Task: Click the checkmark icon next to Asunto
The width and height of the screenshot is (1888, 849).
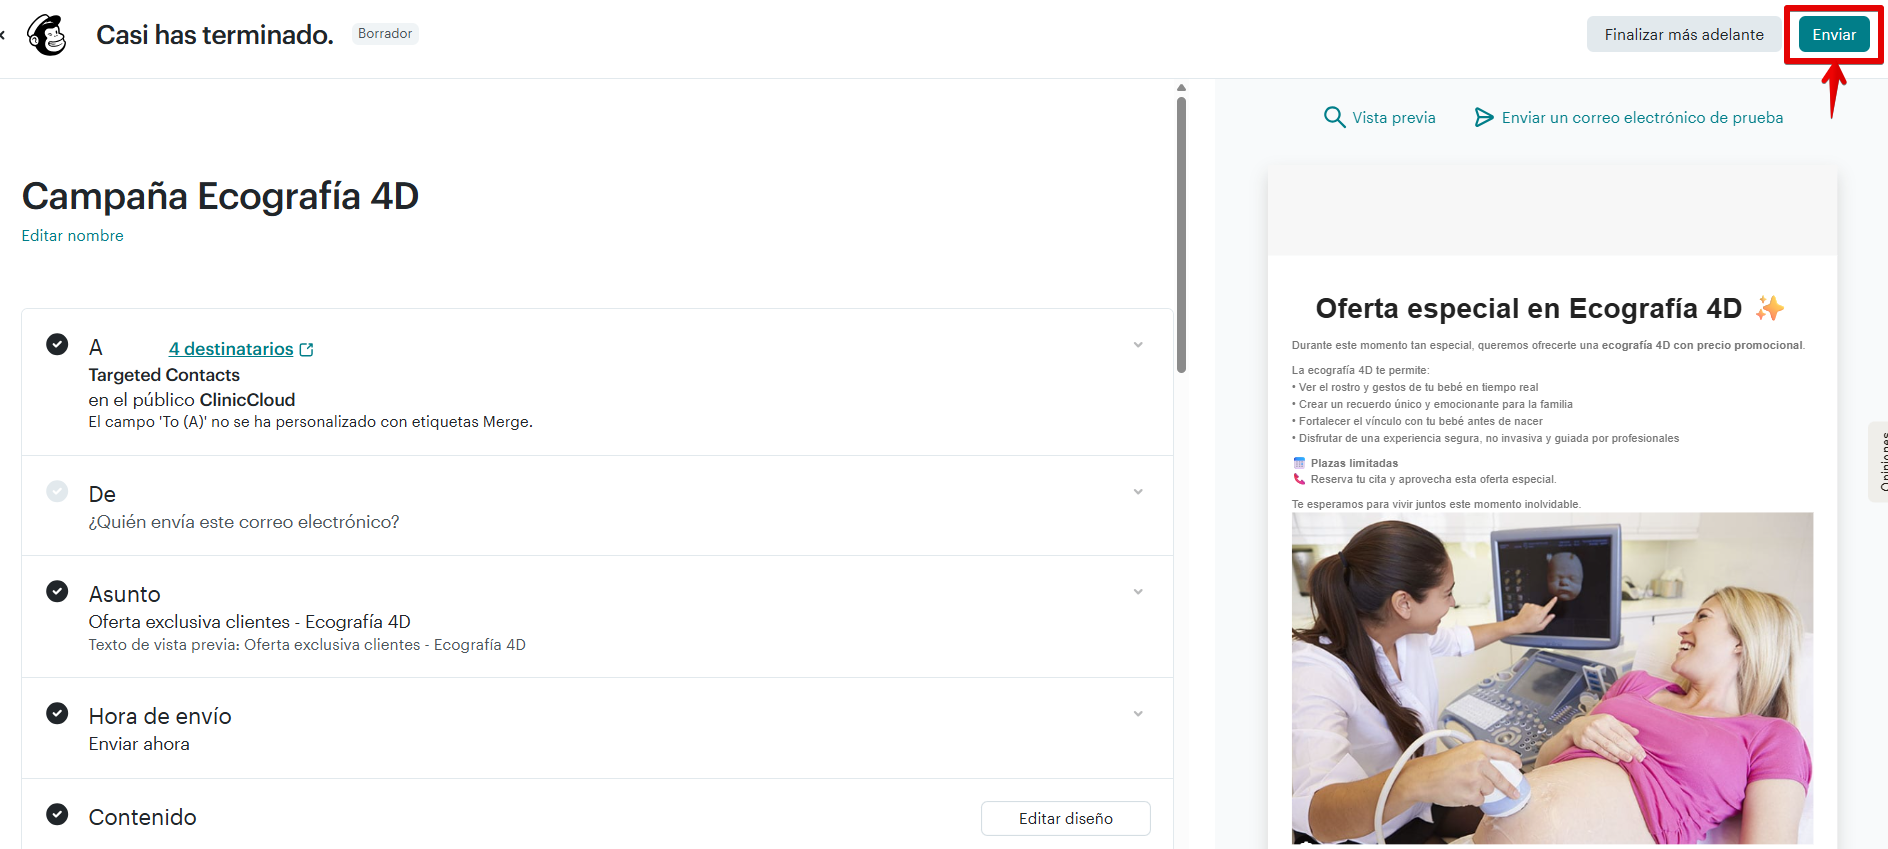Action: (x=58, y=592)
